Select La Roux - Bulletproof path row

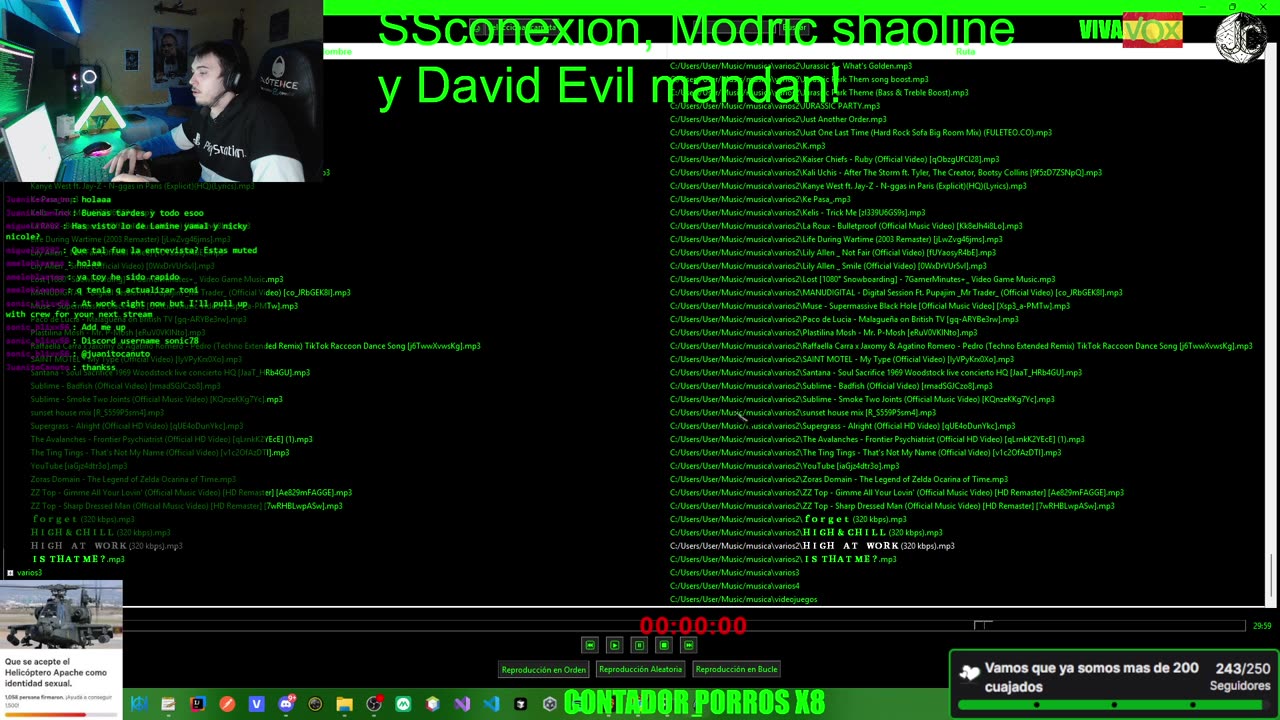click(845, 226)
